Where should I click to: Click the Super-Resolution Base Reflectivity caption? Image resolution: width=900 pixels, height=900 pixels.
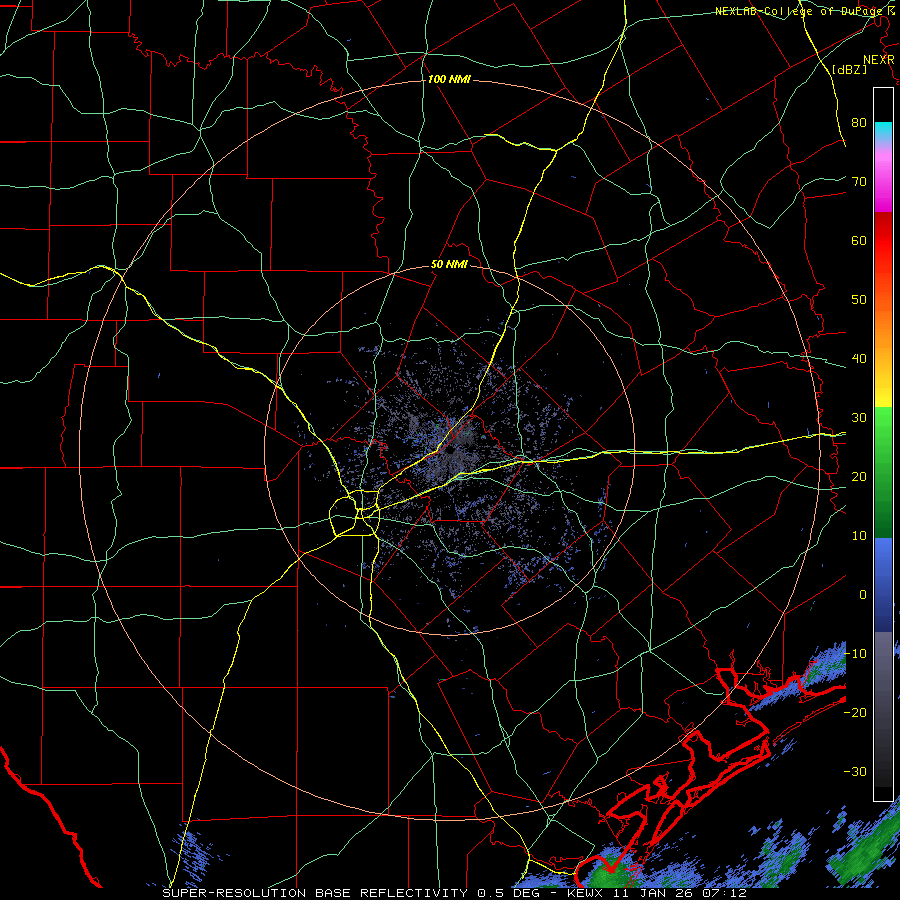[454, 893]
